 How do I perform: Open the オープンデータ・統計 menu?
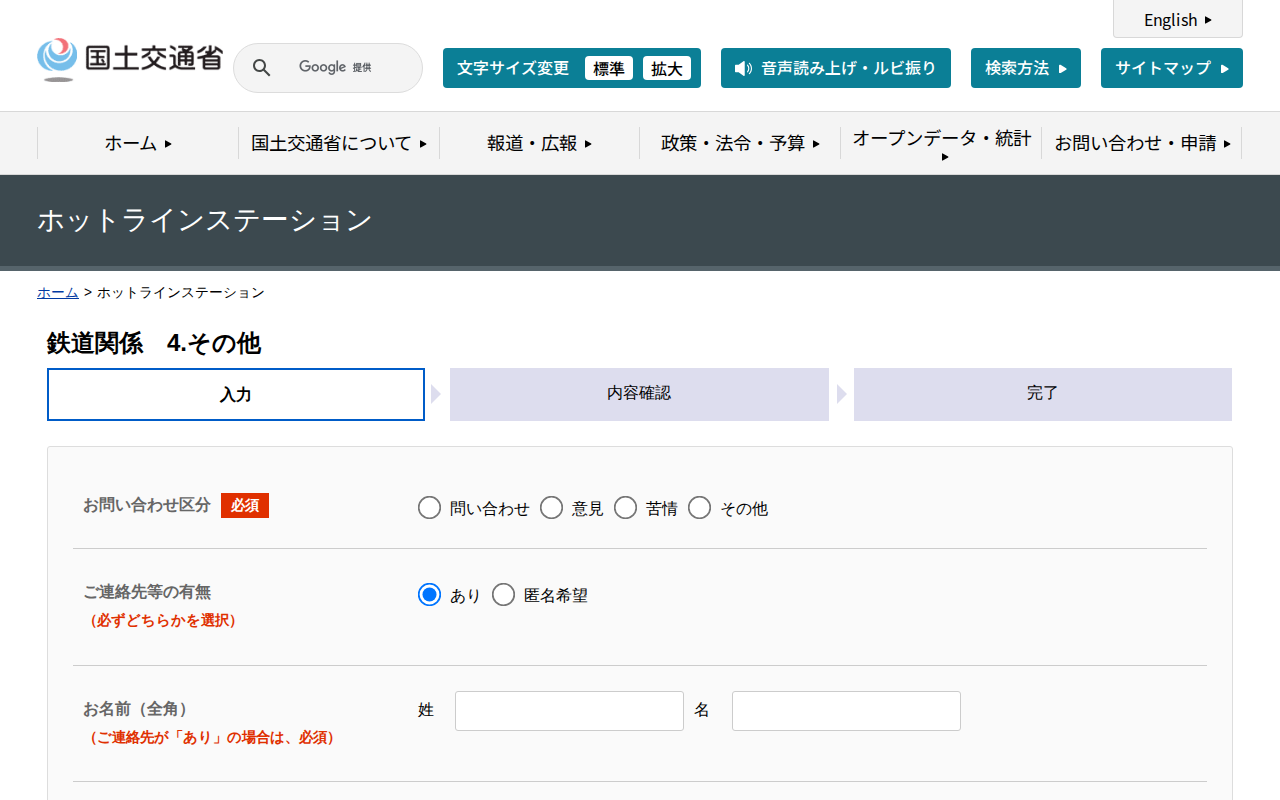pyautogui.click(x=941, y=143)
